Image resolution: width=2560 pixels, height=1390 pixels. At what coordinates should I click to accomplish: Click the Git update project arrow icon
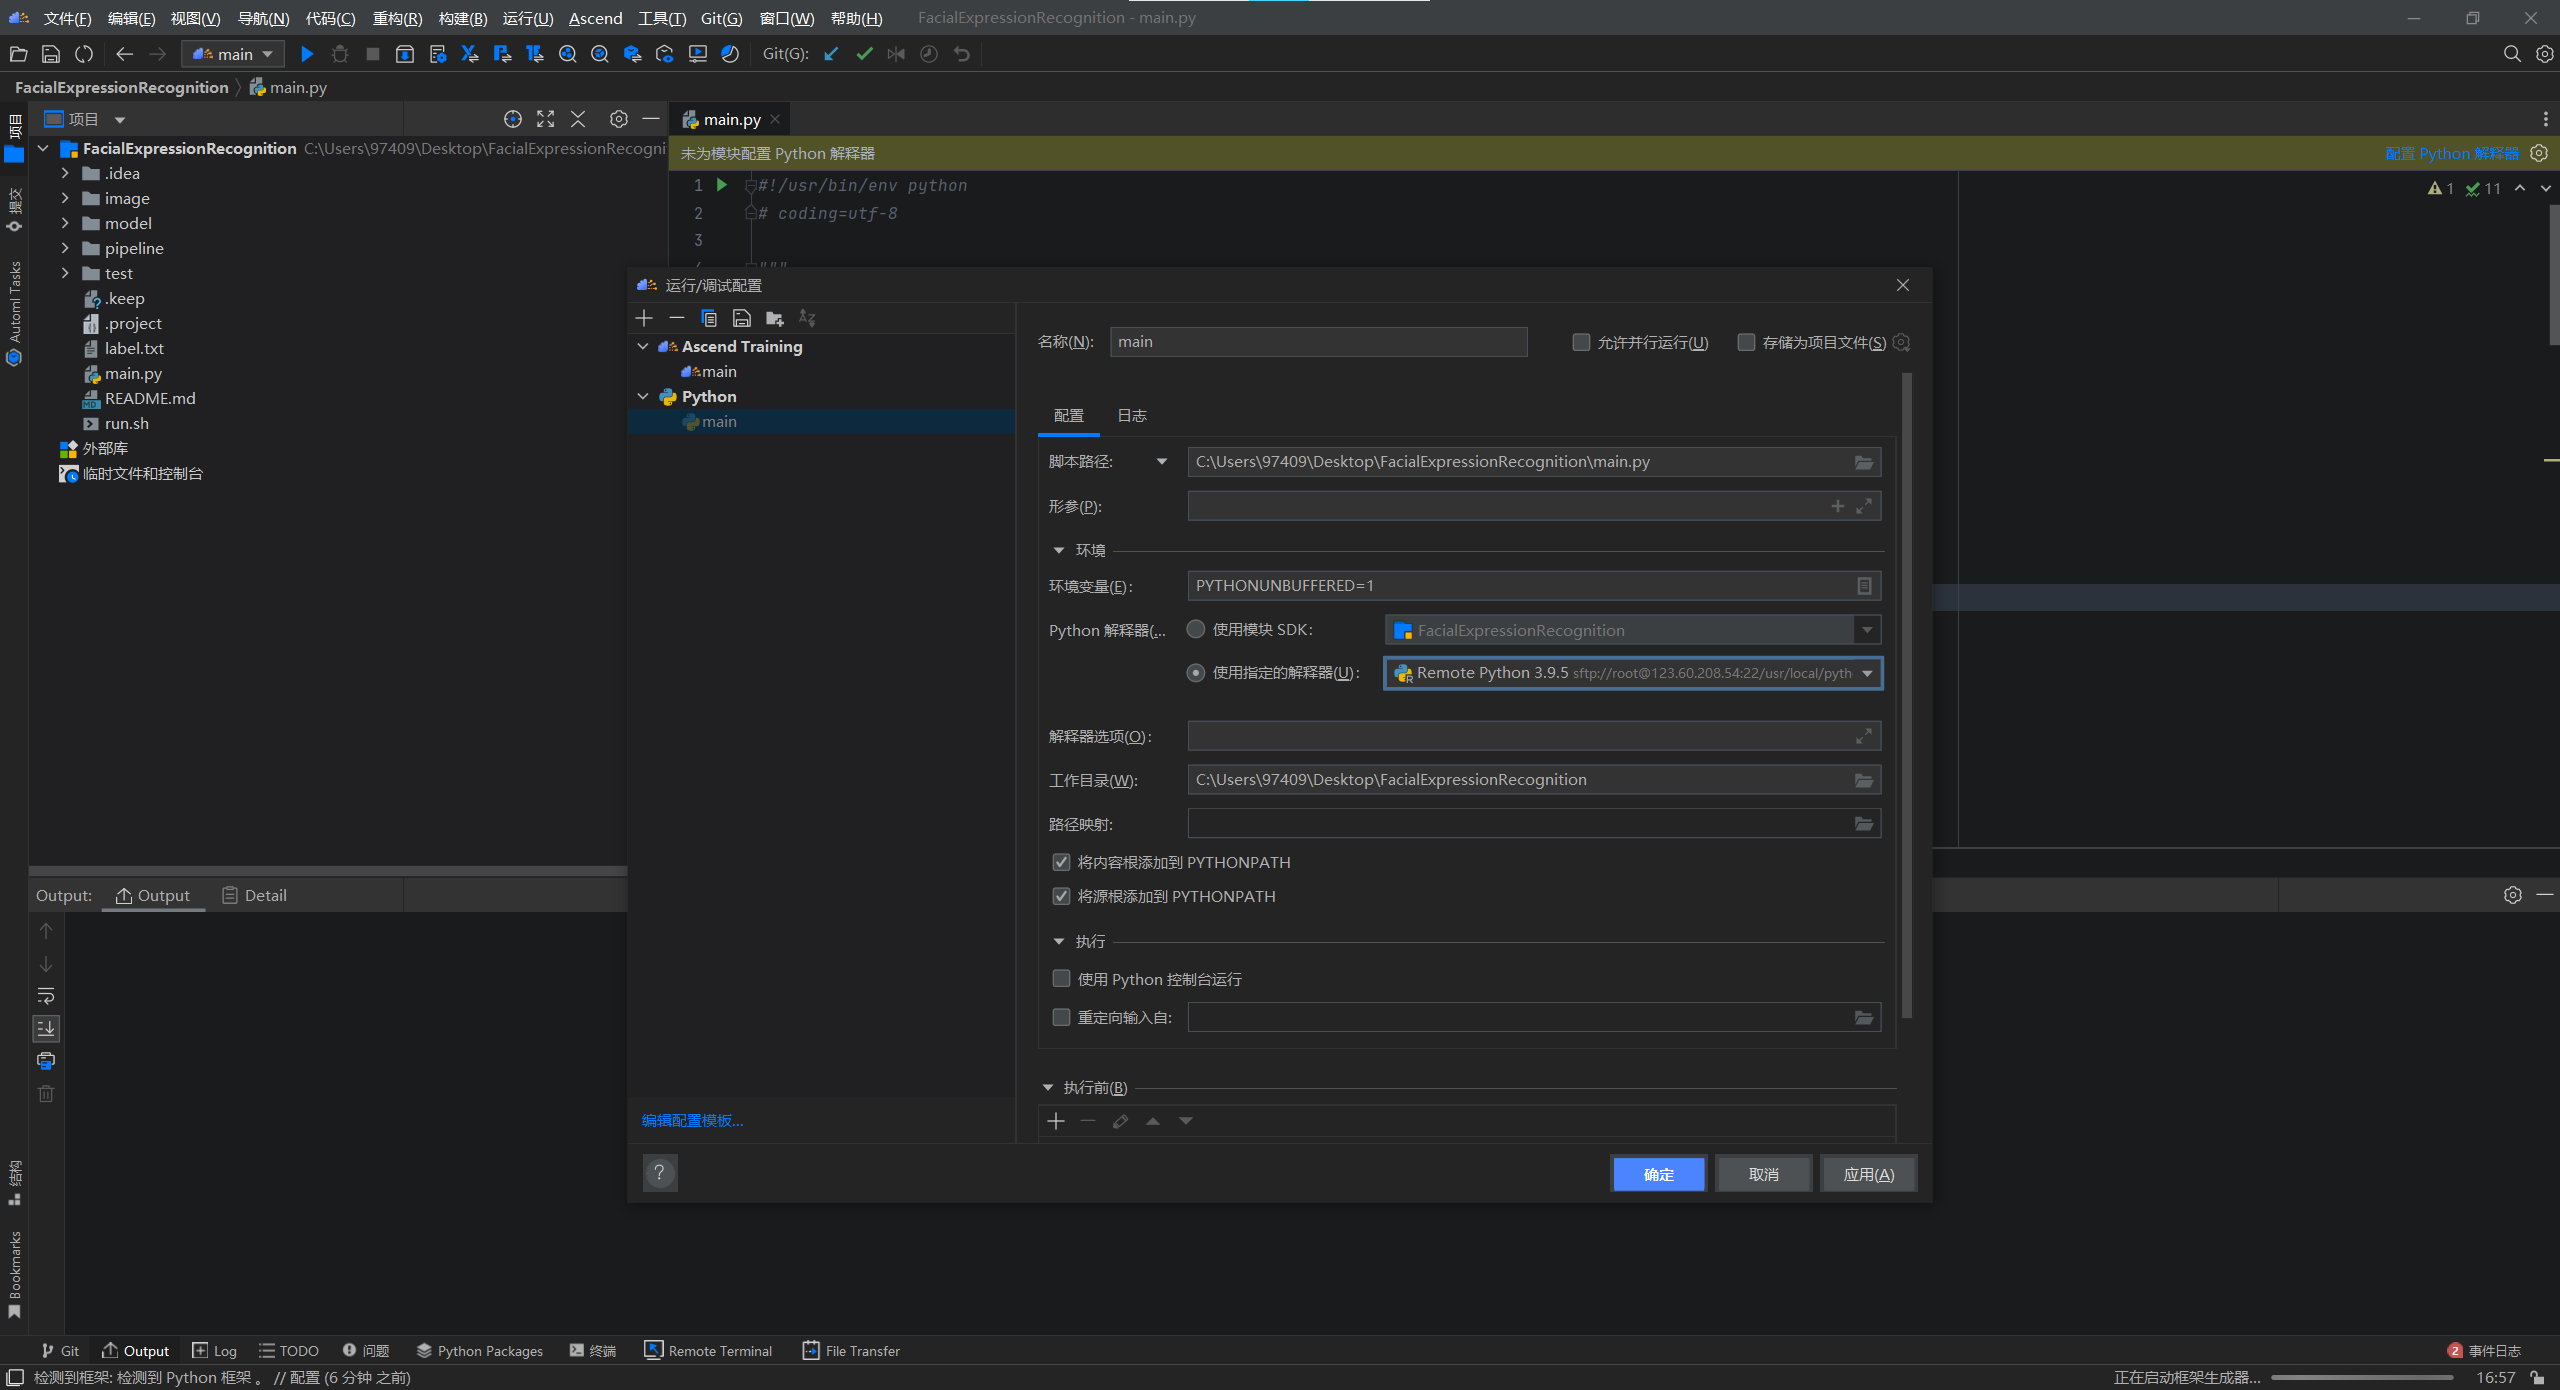[x=831, y=54]
